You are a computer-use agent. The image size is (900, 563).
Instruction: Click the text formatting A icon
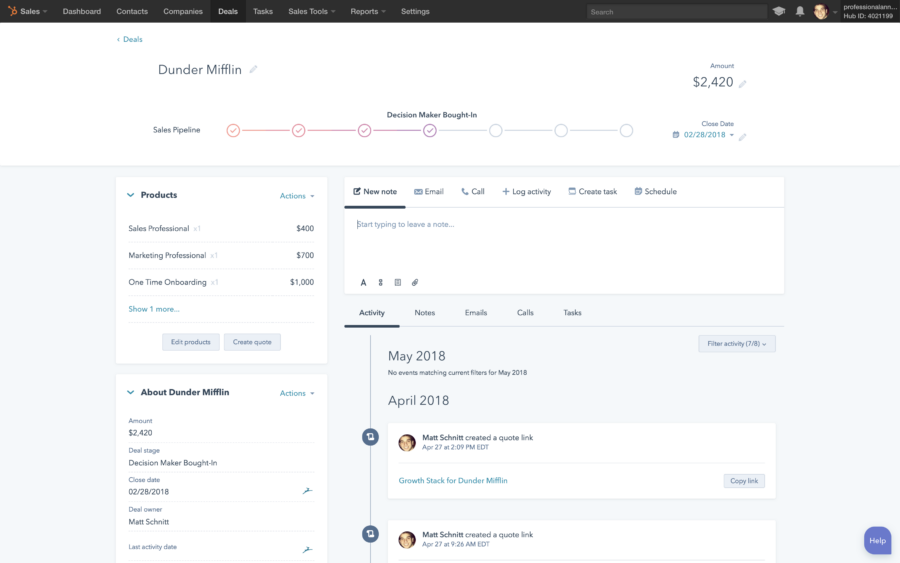(363, 282)
